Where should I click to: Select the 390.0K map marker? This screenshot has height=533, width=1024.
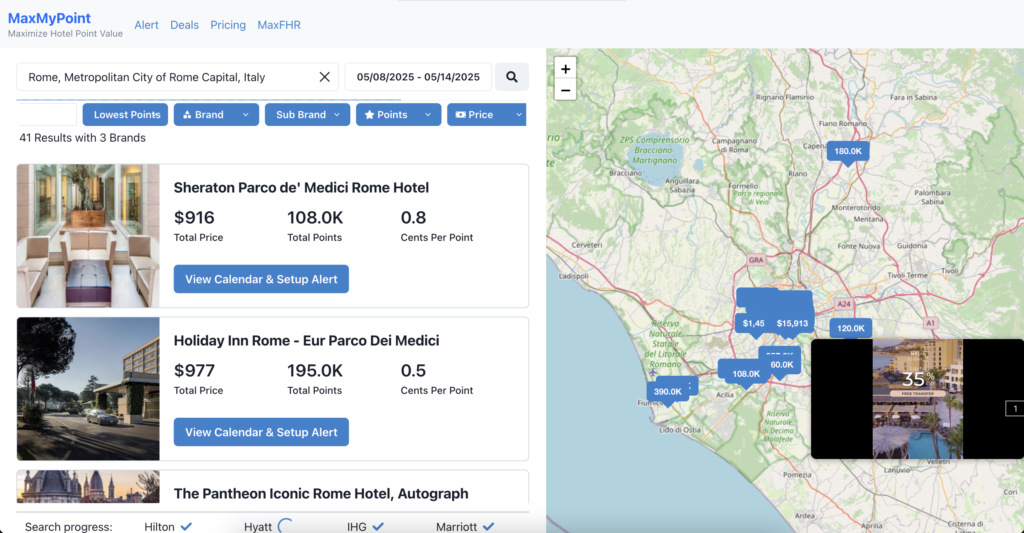[x=667, y=391]
